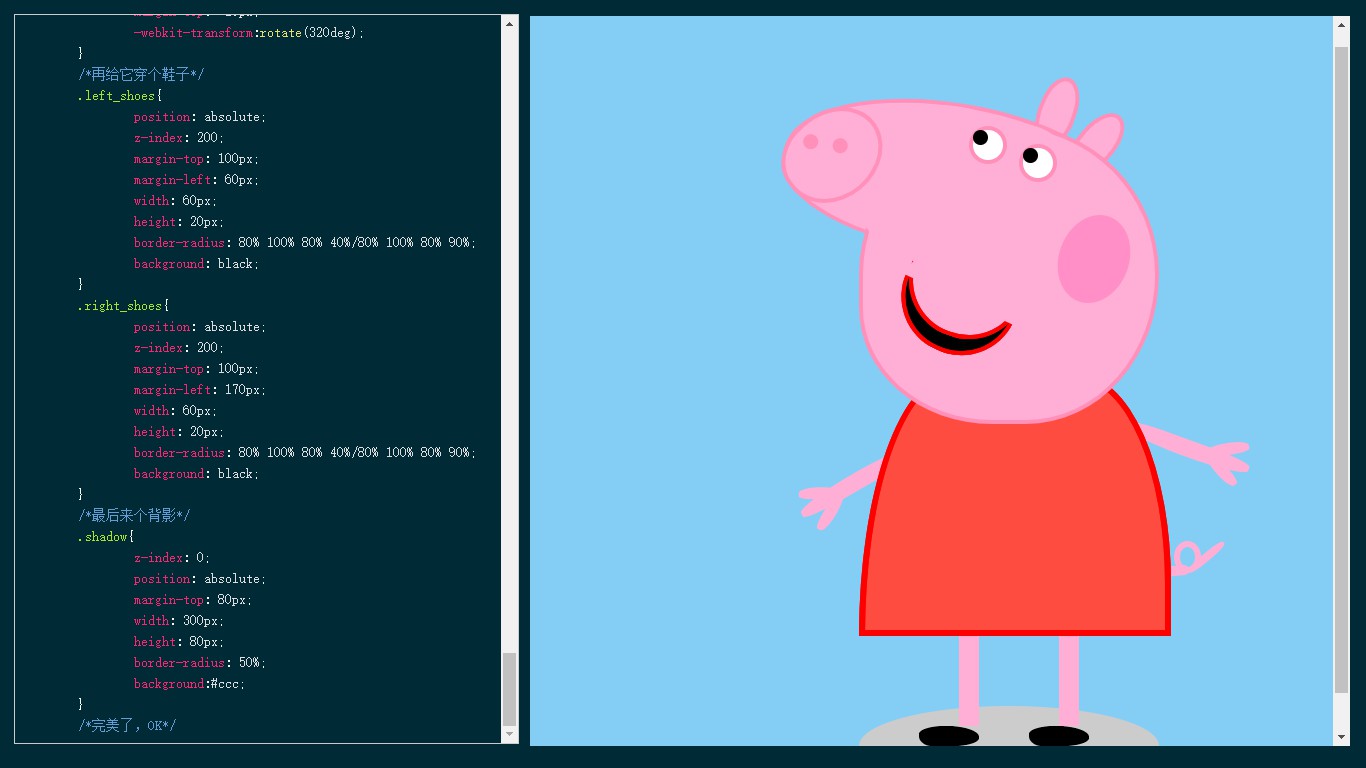
Task: Click the long border-radius line under .left_shoes
Action: pos(305,243)
